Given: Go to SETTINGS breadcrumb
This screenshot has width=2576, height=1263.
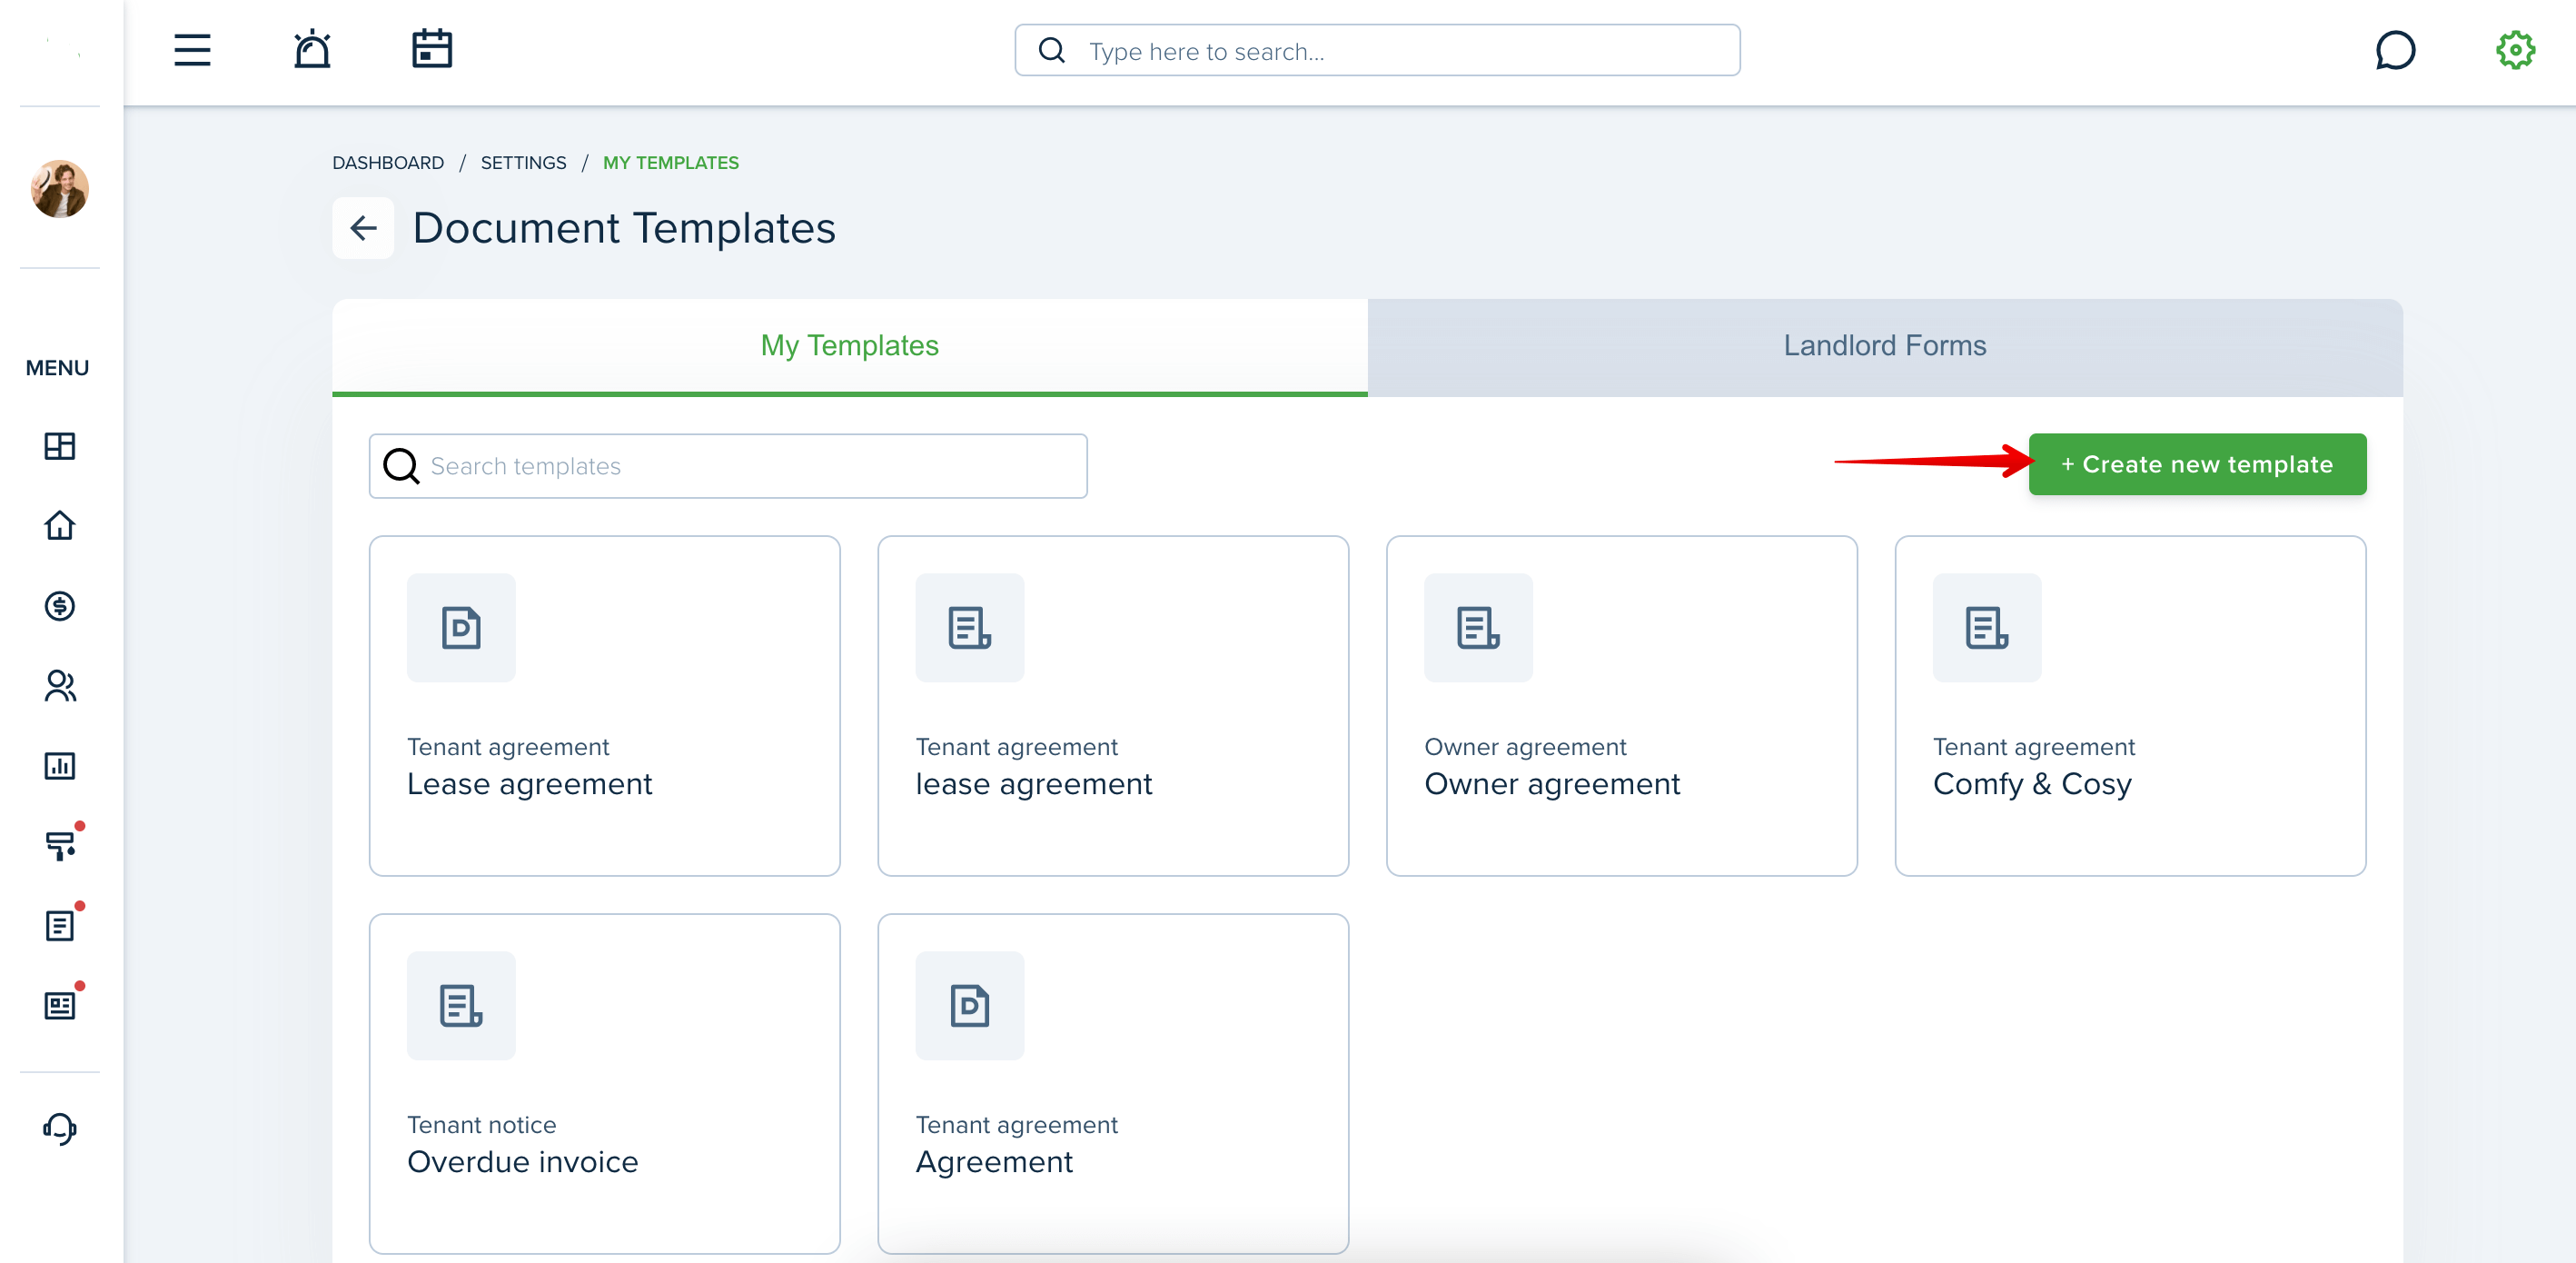Looking at the screenshot, I should tap(523, 163).
